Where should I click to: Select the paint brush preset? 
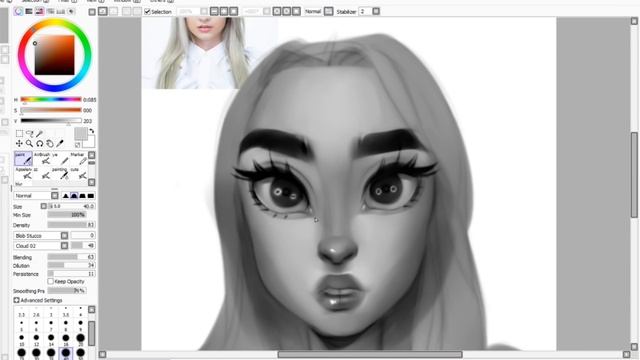pyautogui.click(x=23, y=158)
